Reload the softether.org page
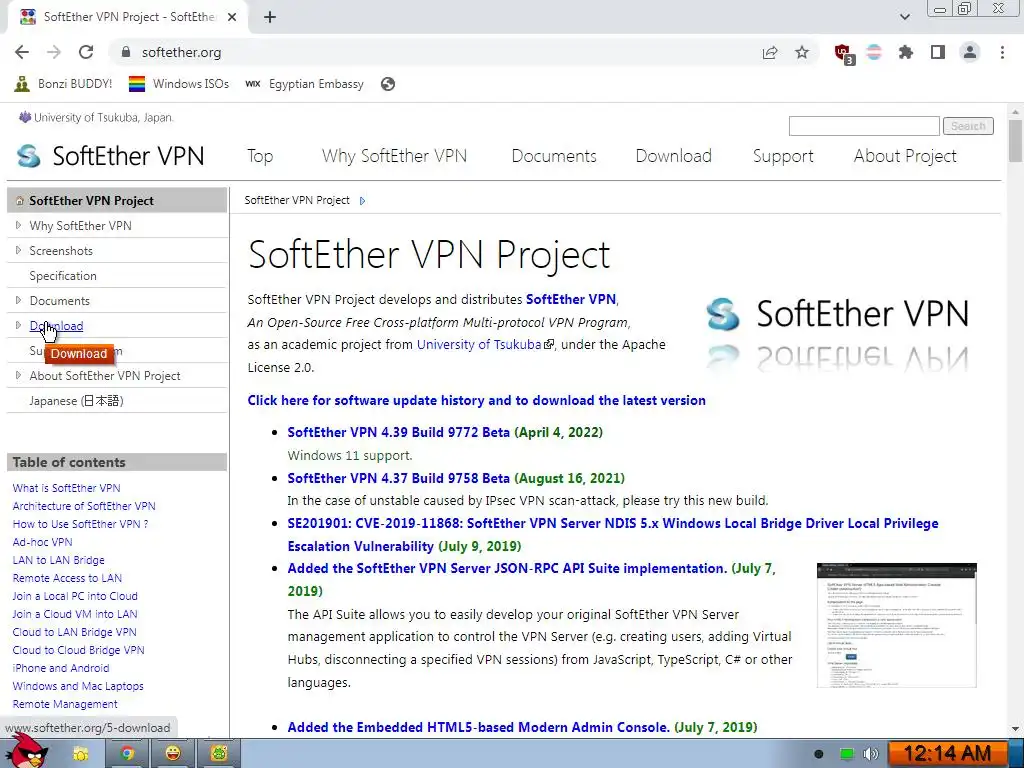This screenshot has height=768, width=1024. [x=86, y=52]
